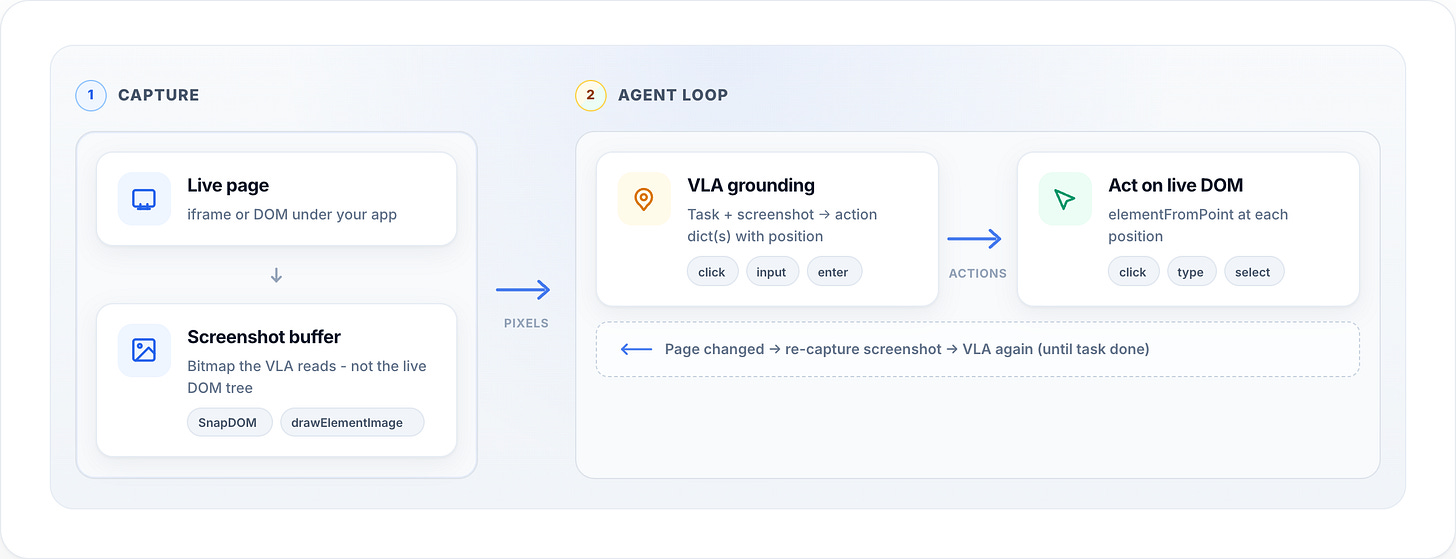Viewport: 1456px width, 559px height.
Task: Click the CAPTURE section heading
Action: click(158, 95)
